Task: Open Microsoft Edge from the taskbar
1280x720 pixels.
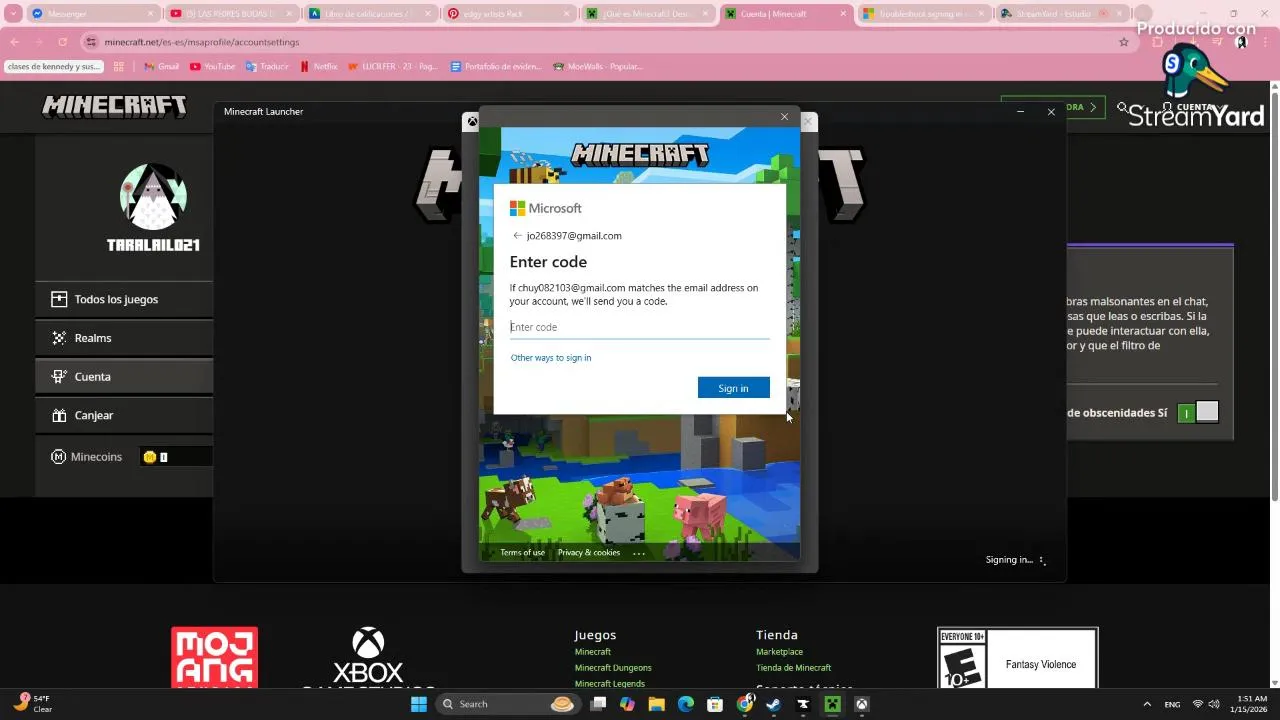Action: [x=686, y=704]
